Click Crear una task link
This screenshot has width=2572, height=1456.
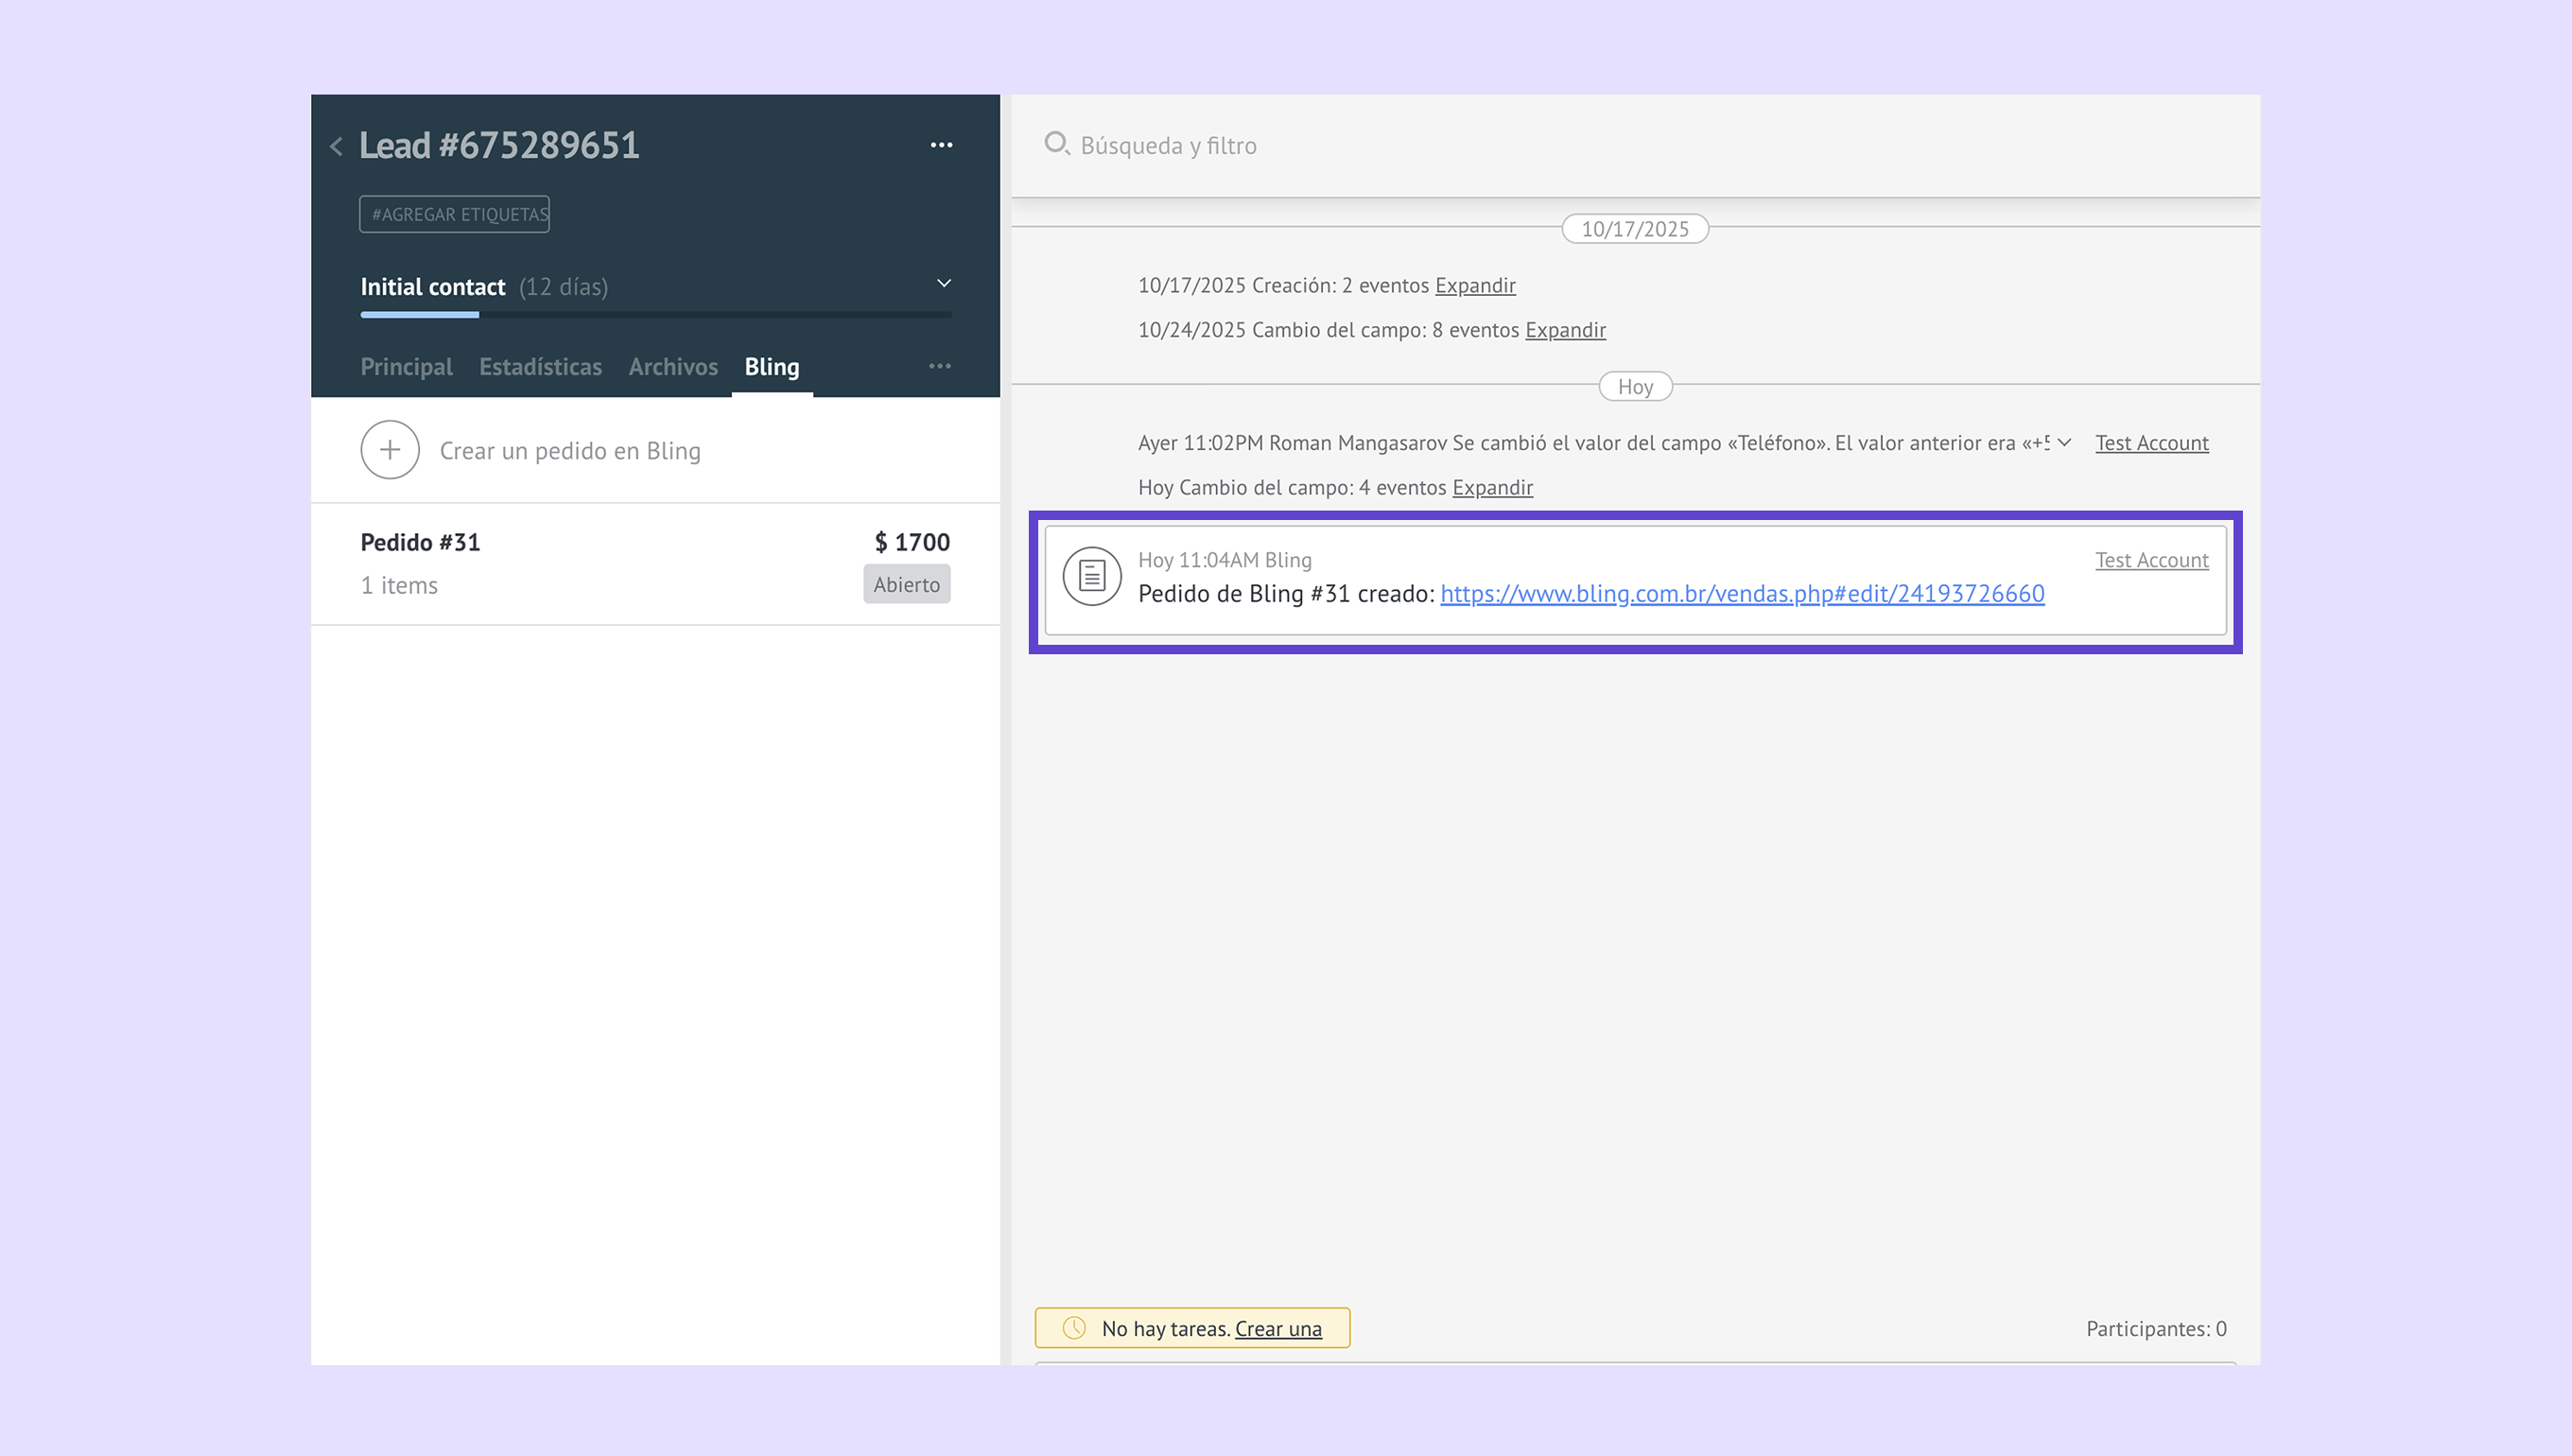[x=1278, y=1329]
